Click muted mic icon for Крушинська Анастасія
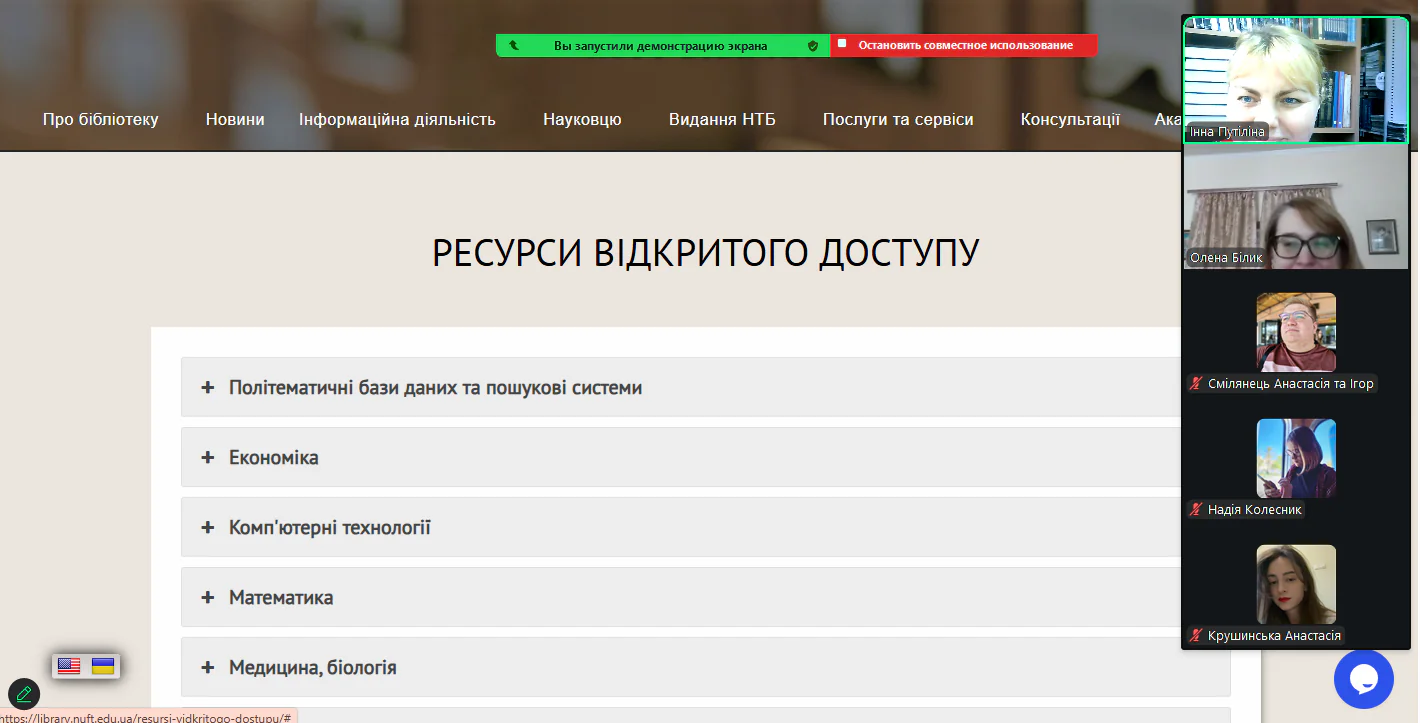The width and height of the screenshot is (1420, 723). (1195, 636)
